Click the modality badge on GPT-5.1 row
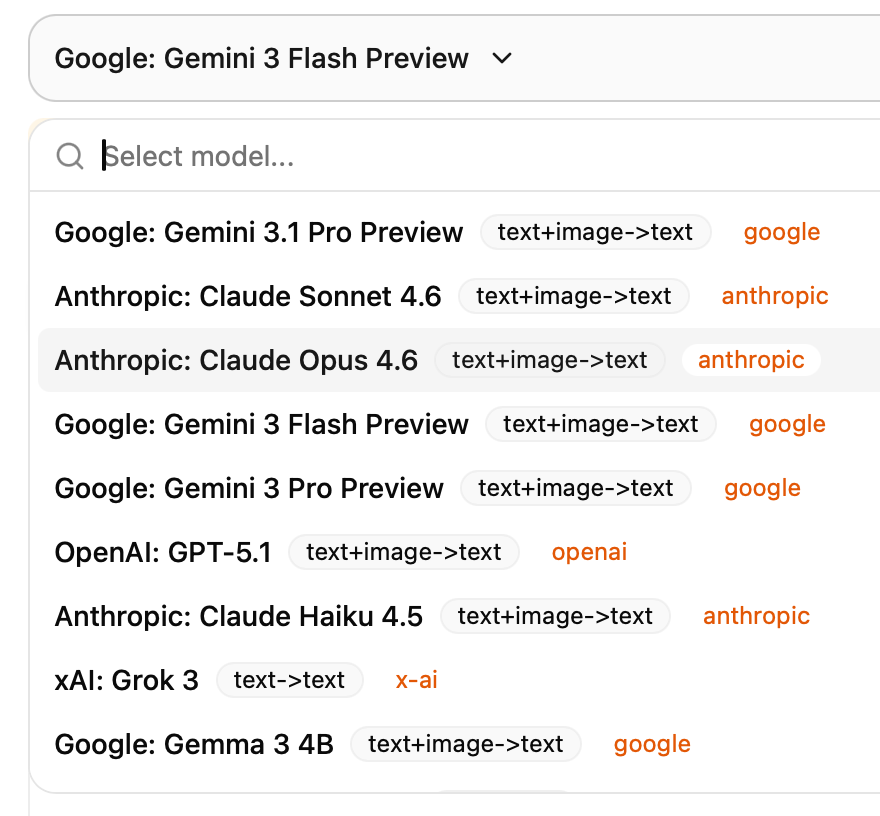The width and height of the screenshot is (880, 816). click(404, 552)
